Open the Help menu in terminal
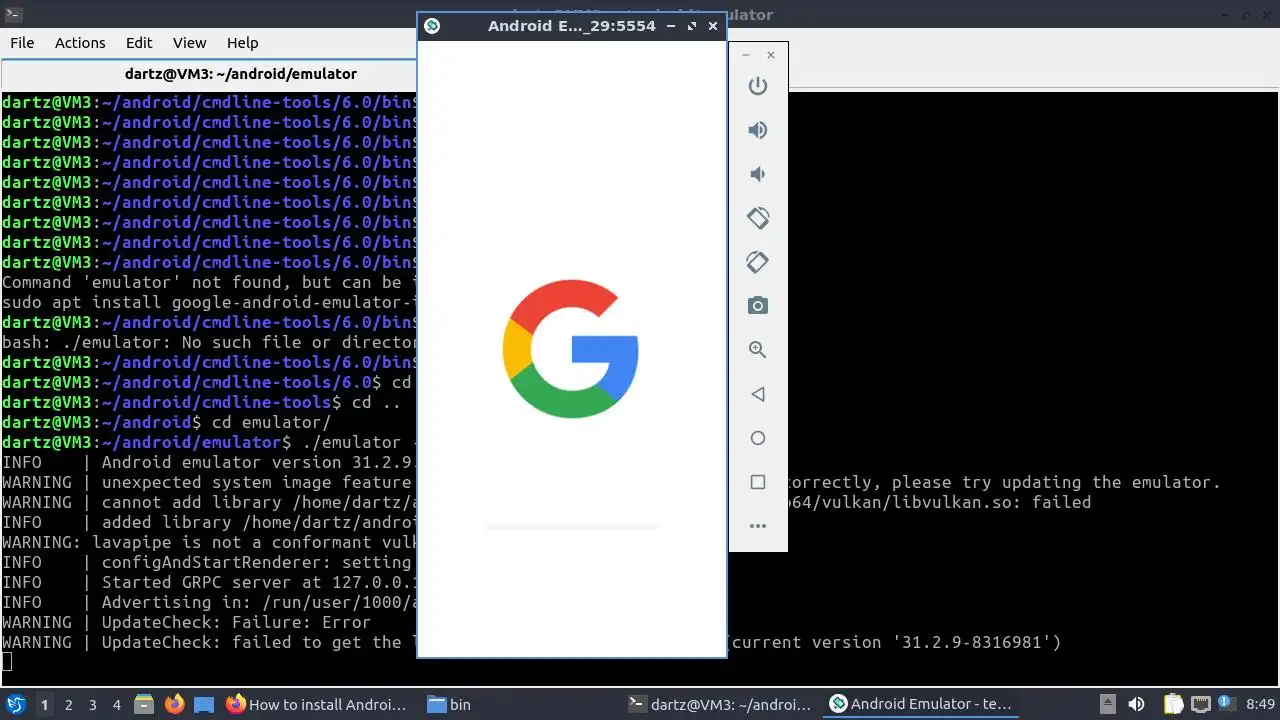 click(x=242, y=43)
